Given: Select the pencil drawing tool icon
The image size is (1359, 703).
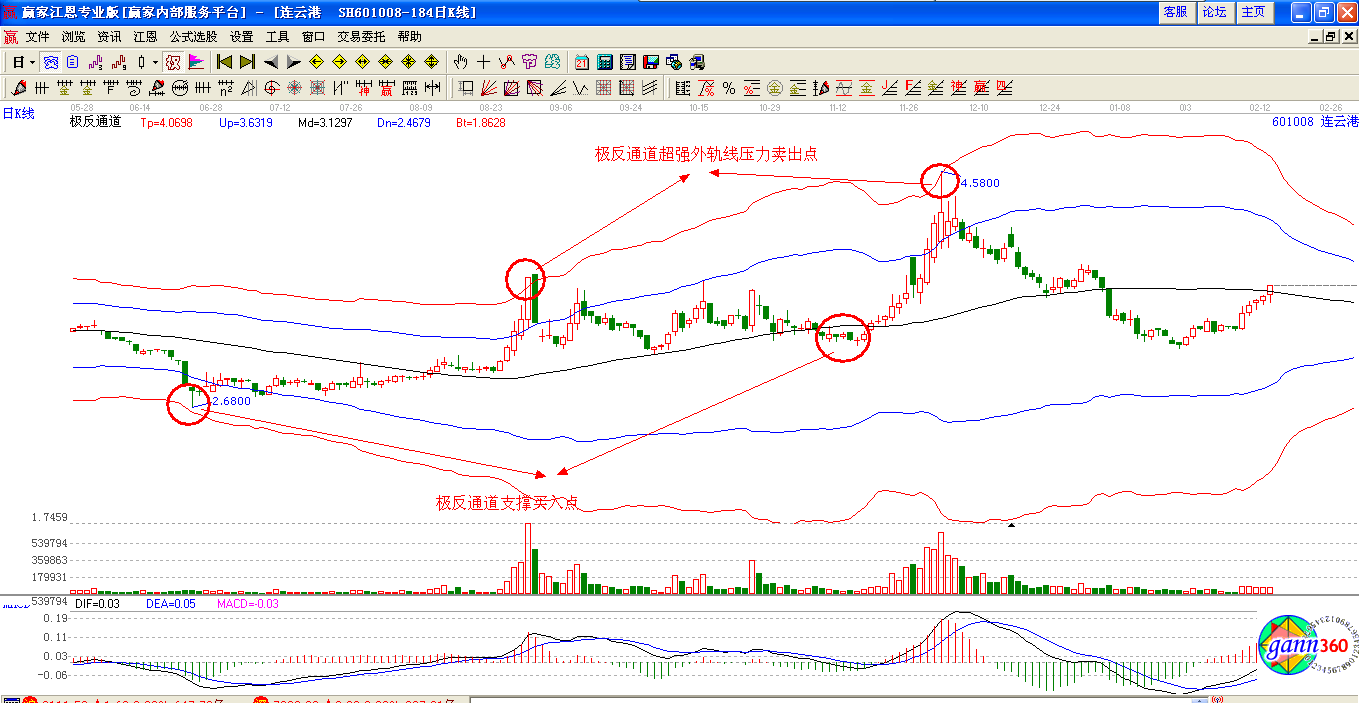Looking at the screenshot, I should 19,88.
